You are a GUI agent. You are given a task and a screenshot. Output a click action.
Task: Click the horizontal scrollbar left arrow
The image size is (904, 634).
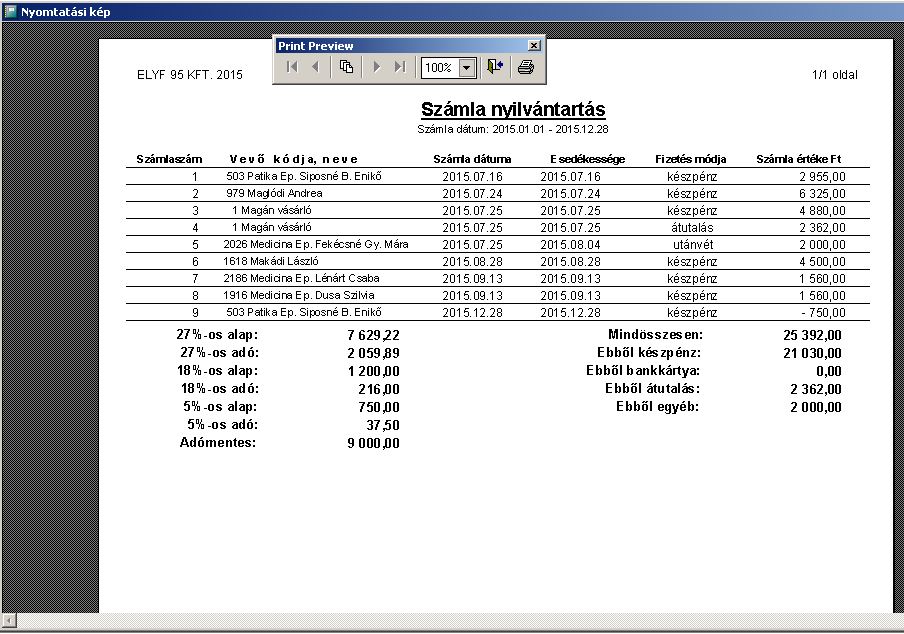tap(9, 620)
